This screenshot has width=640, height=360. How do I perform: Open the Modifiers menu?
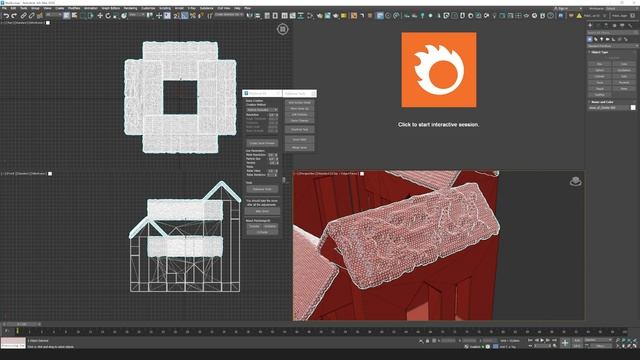pos(74,8)
